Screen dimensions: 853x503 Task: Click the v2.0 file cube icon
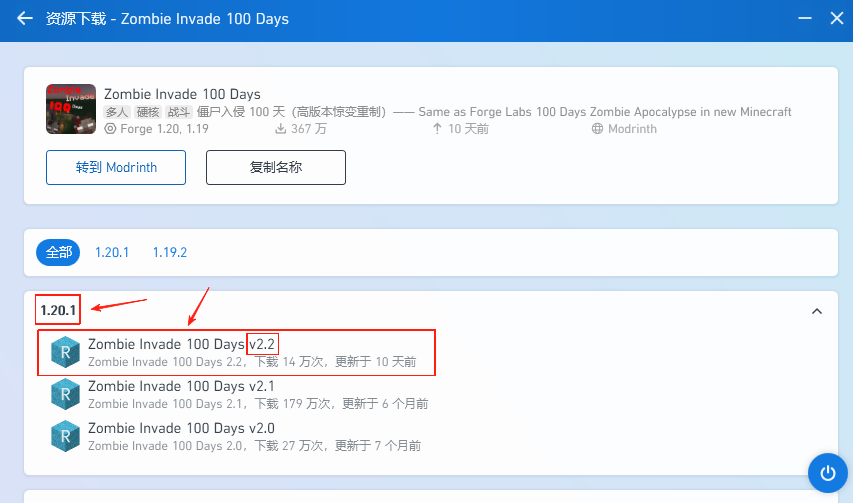pos(66,436)
